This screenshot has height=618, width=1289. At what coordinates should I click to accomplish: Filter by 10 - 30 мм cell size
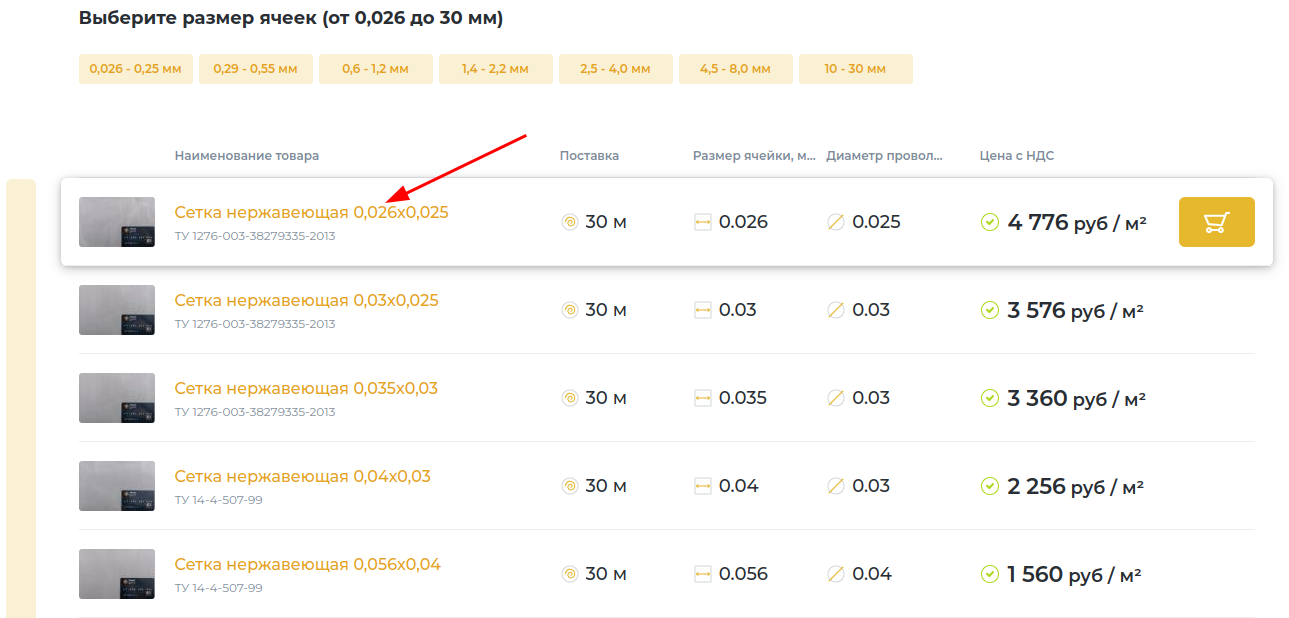[x=855, y=69]
